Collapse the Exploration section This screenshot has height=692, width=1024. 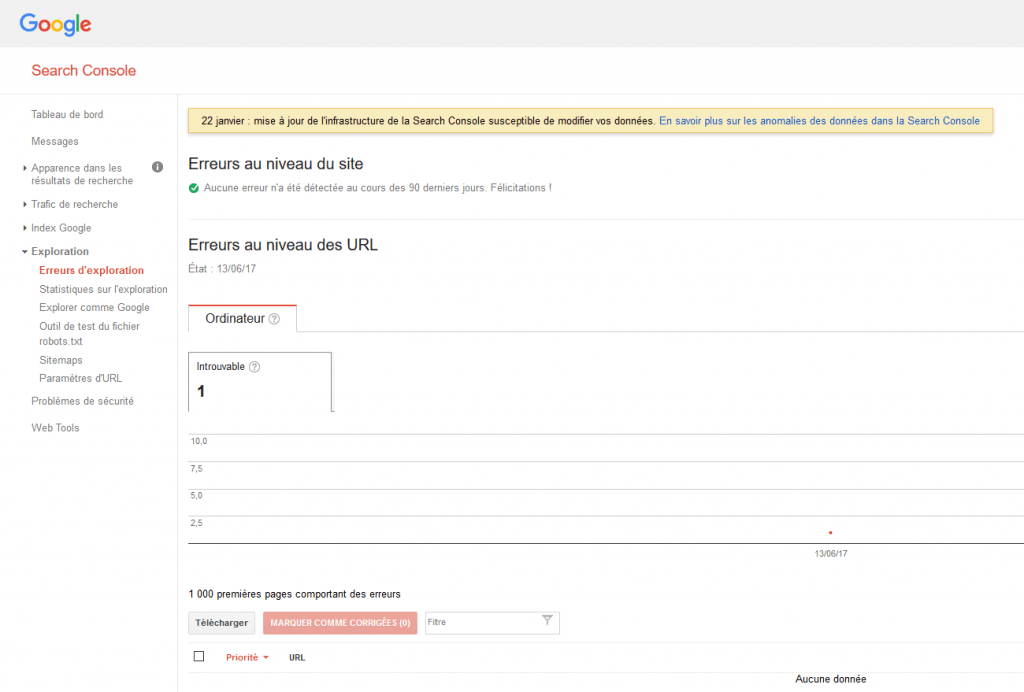(x=59, y=251)
